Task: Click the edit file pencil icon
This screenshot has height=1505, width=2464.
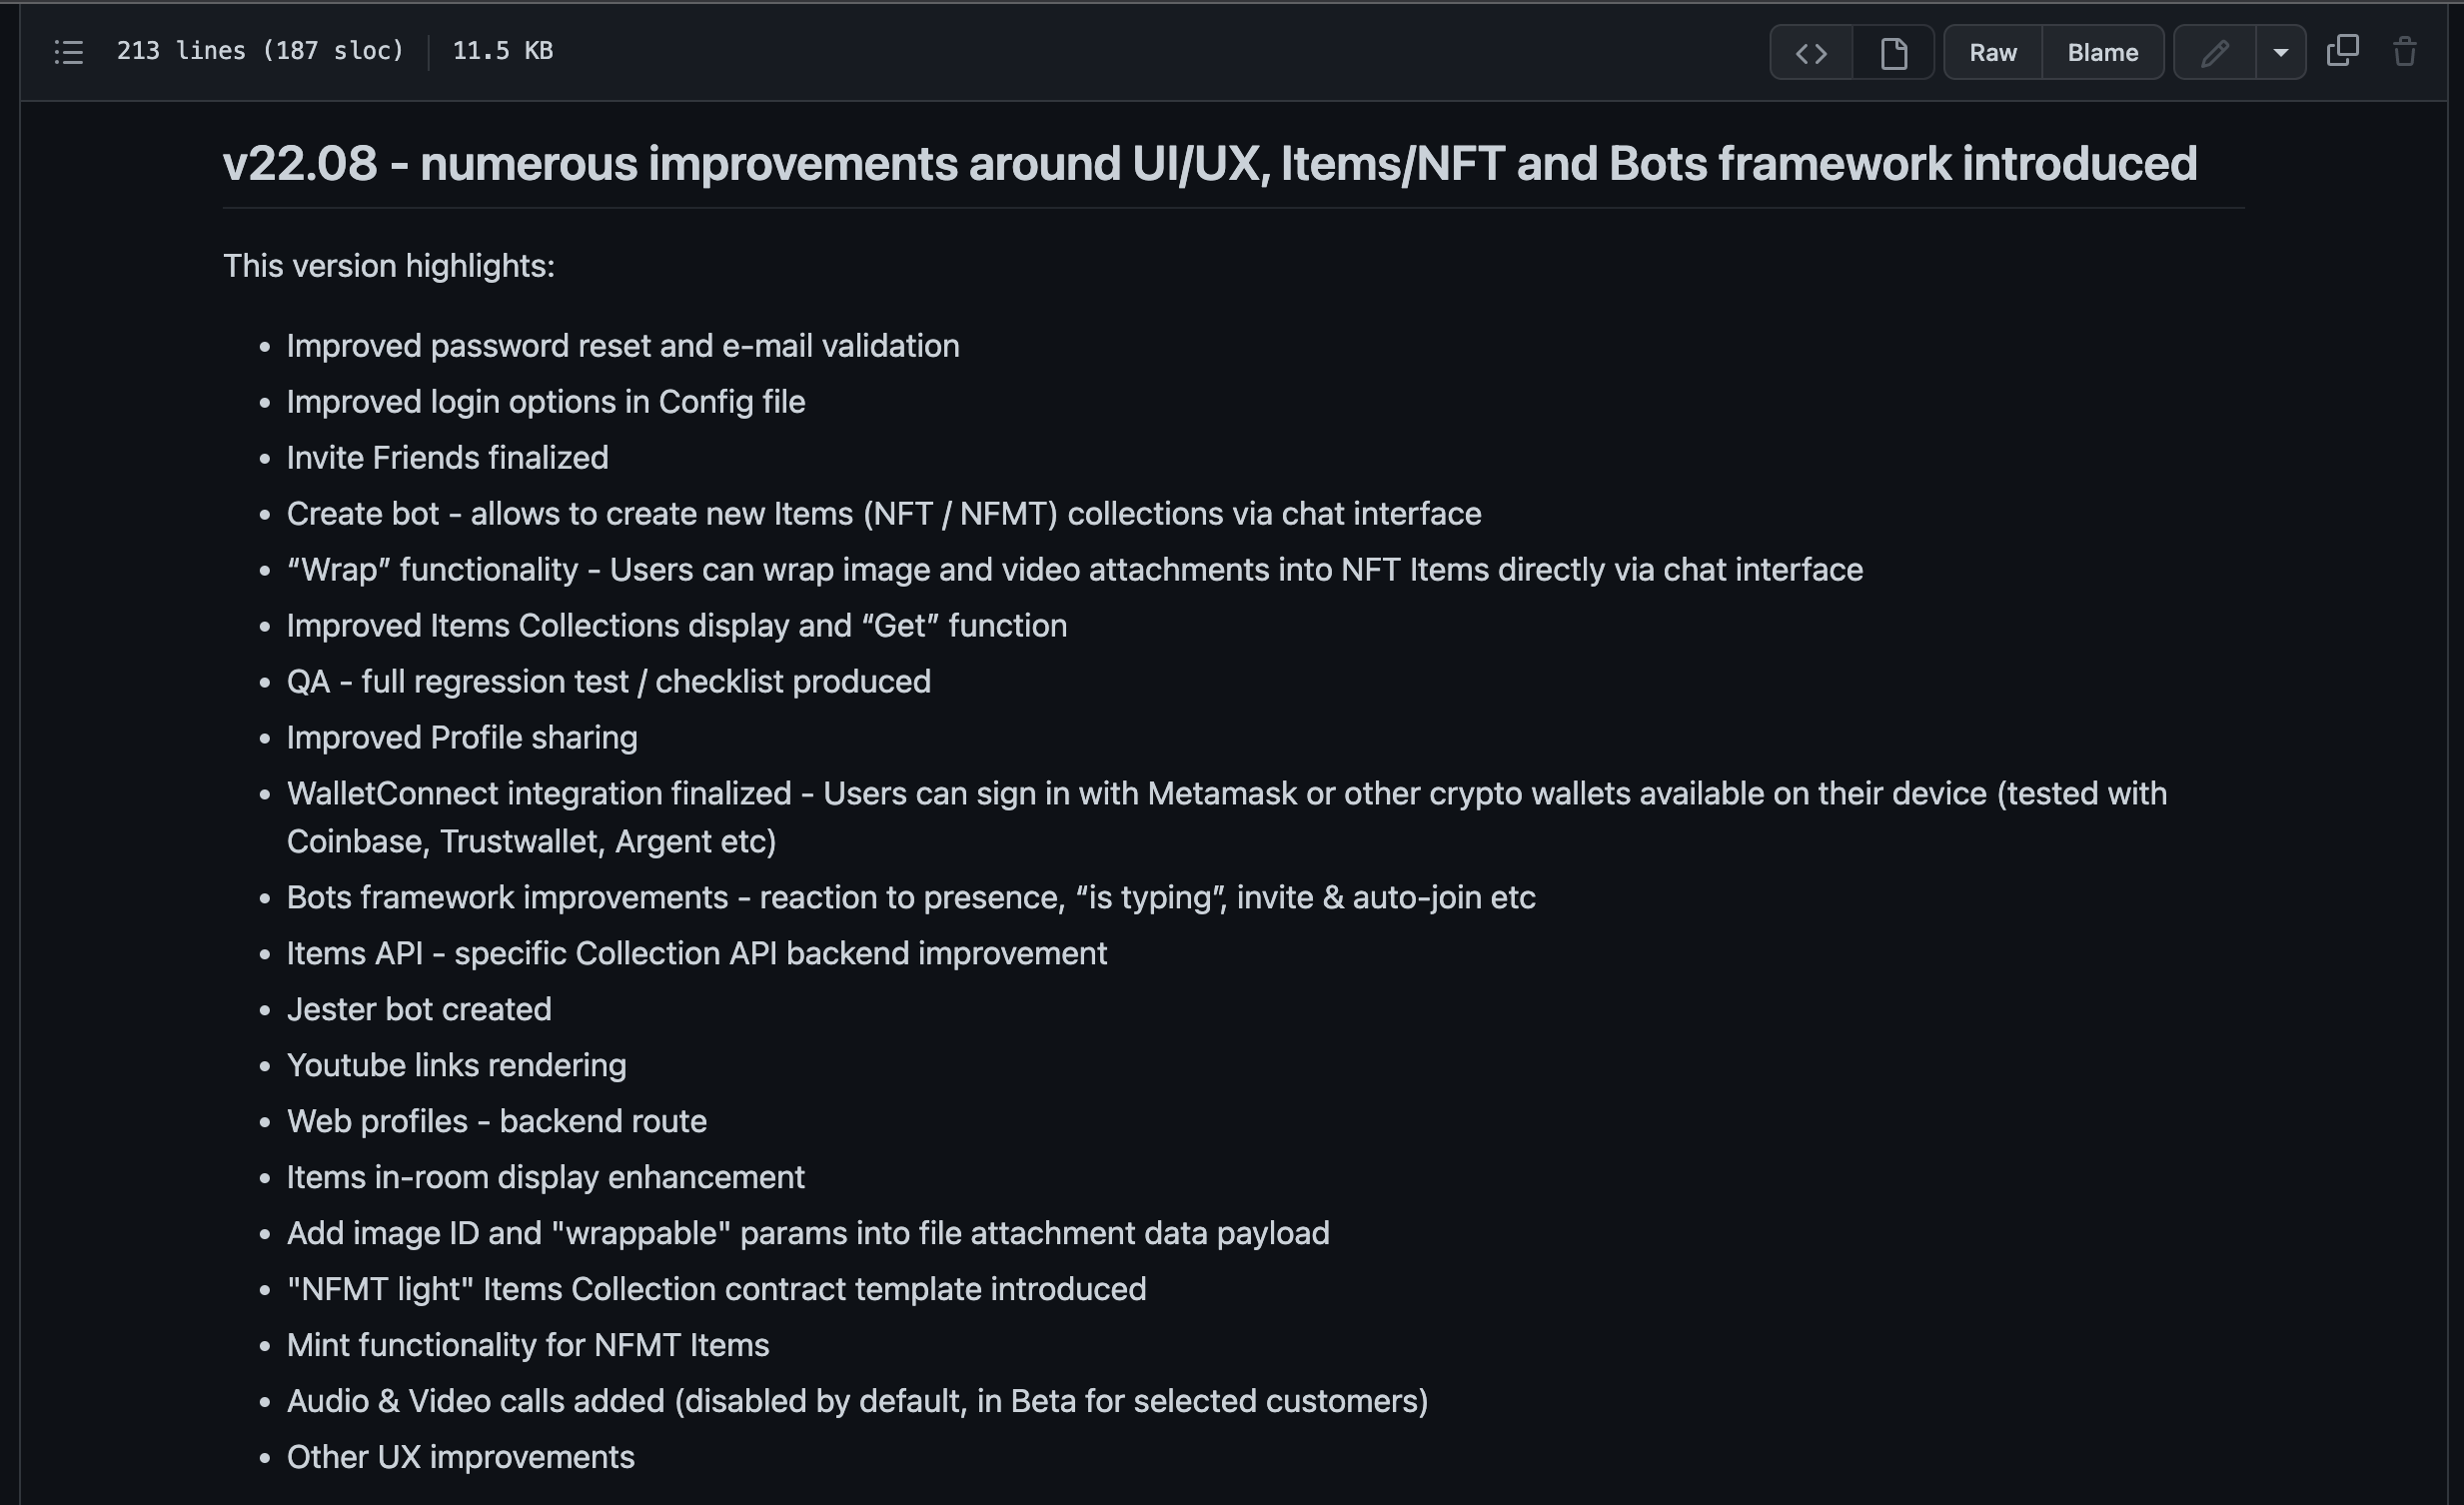Action: coord(2214,51)
